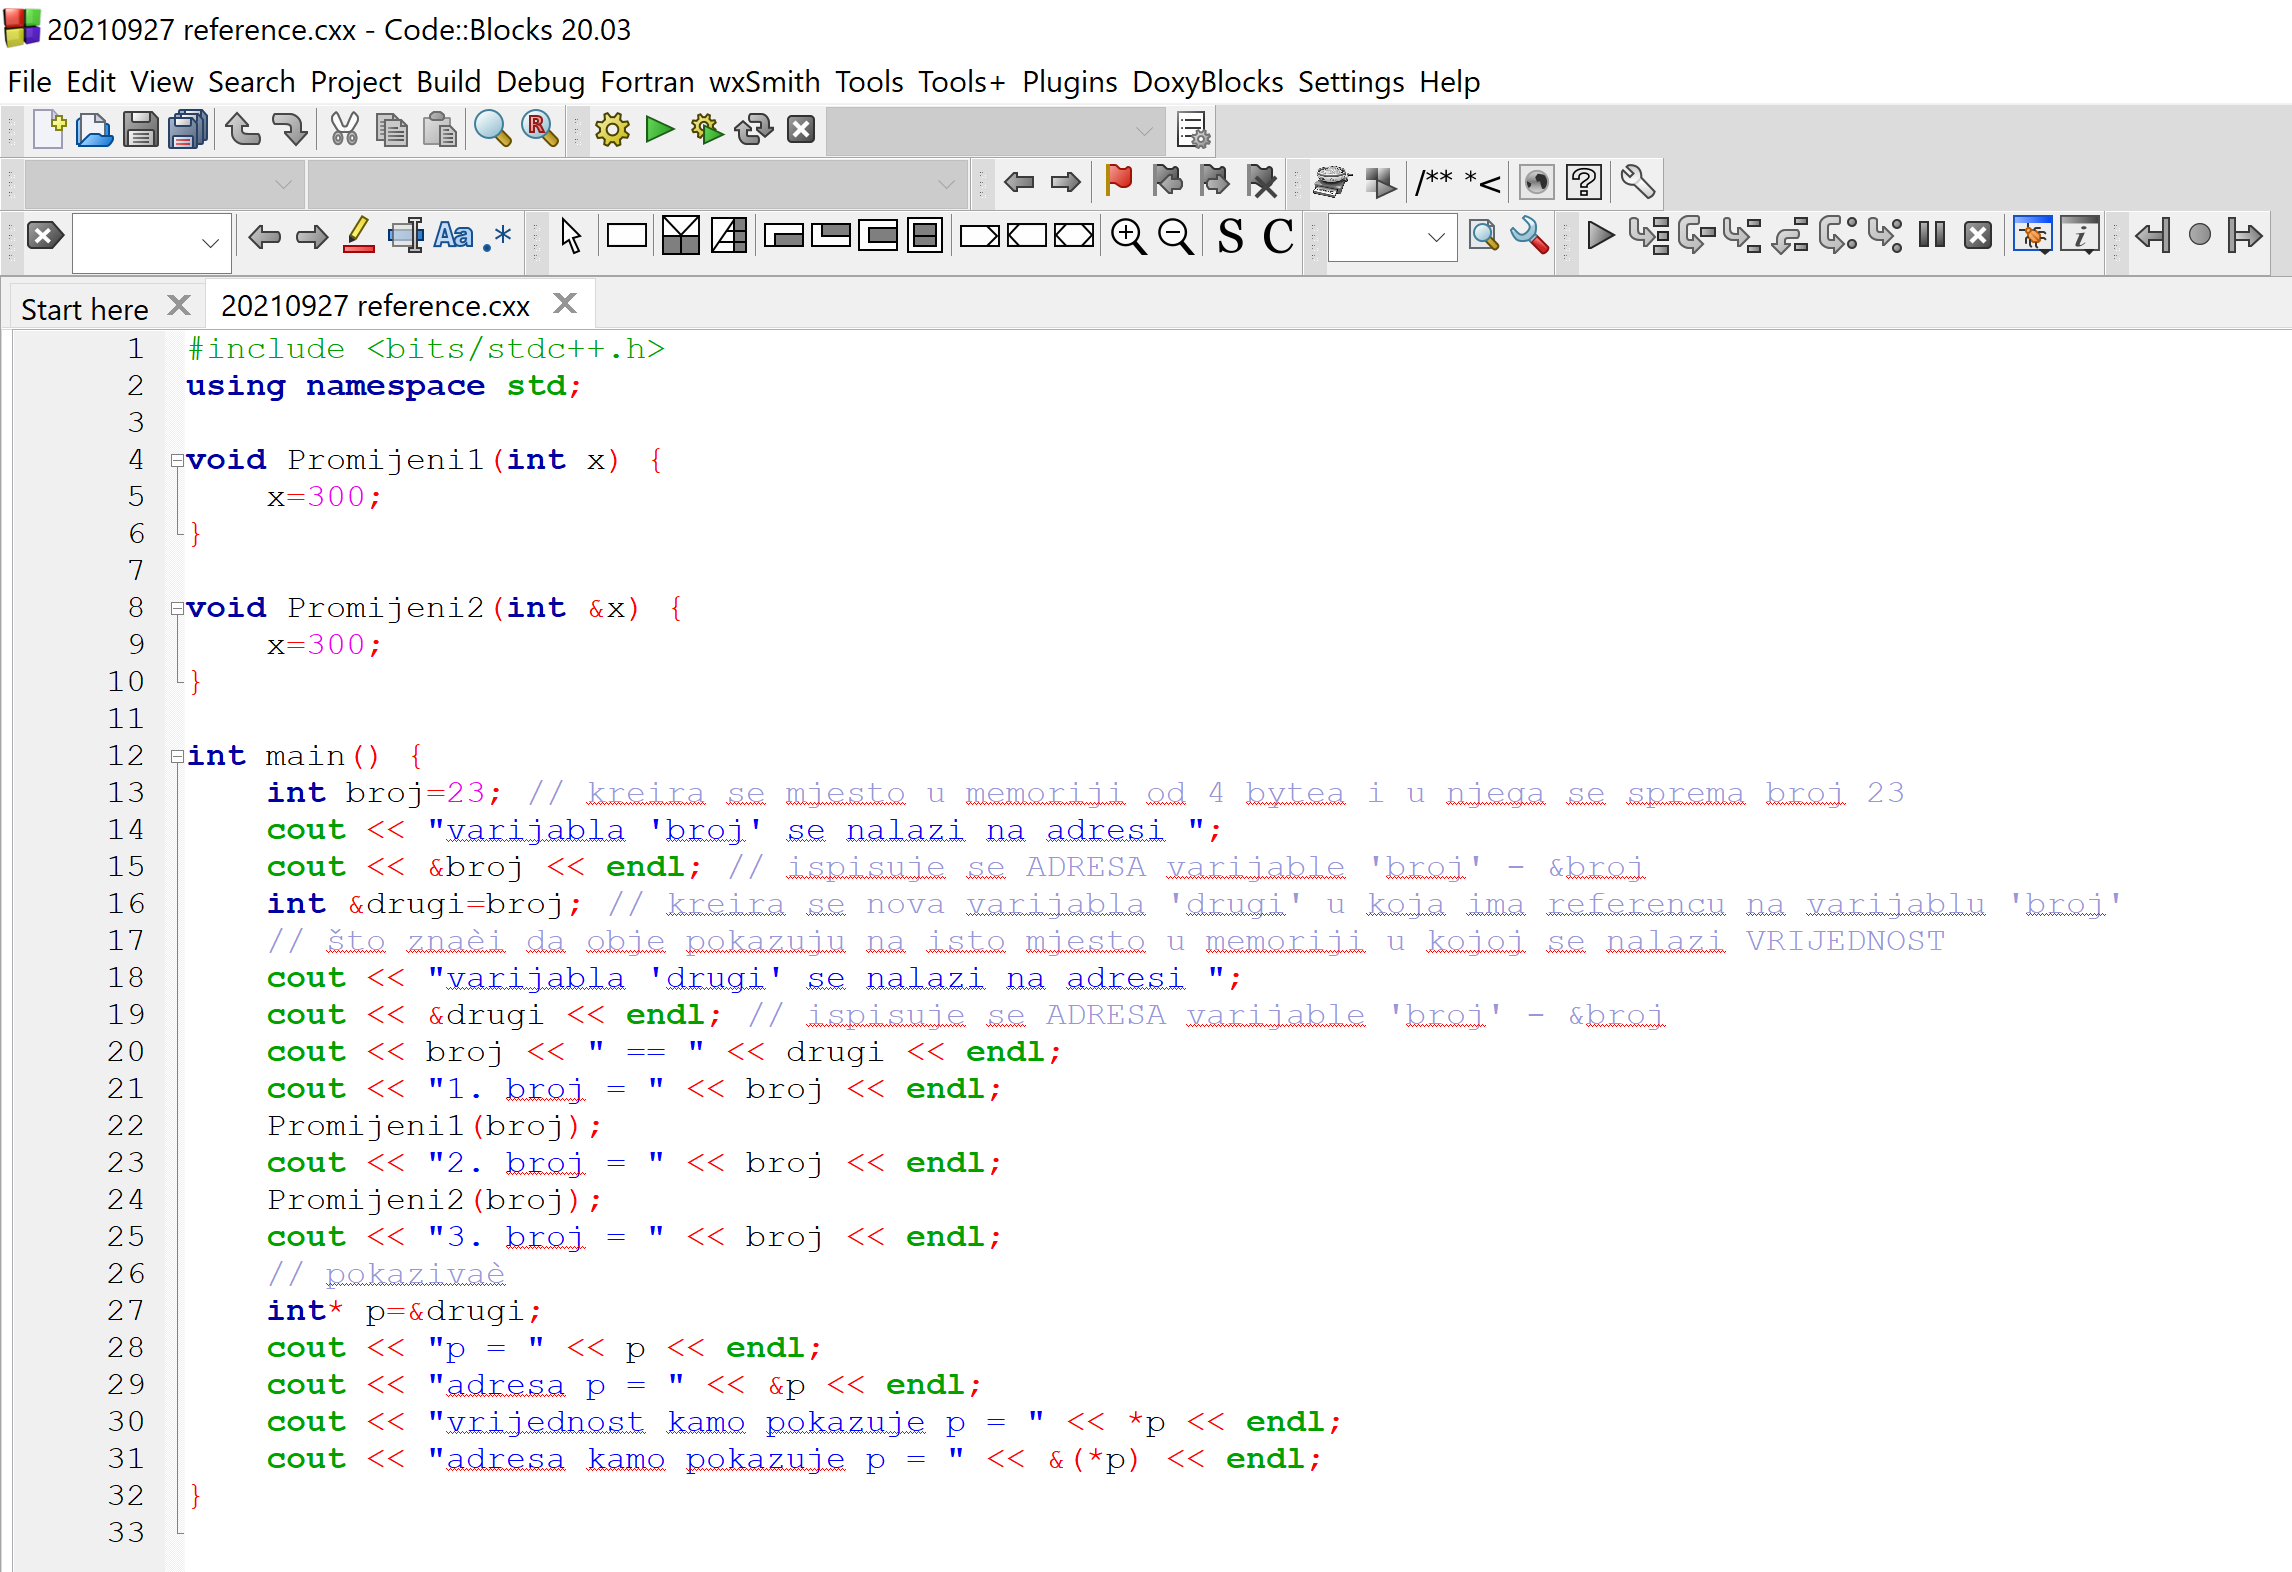Start debugger with Debug/Continue arrow
Image resolution: width=2292 pixels, height=1572 pixels.
coord(1600,236)
